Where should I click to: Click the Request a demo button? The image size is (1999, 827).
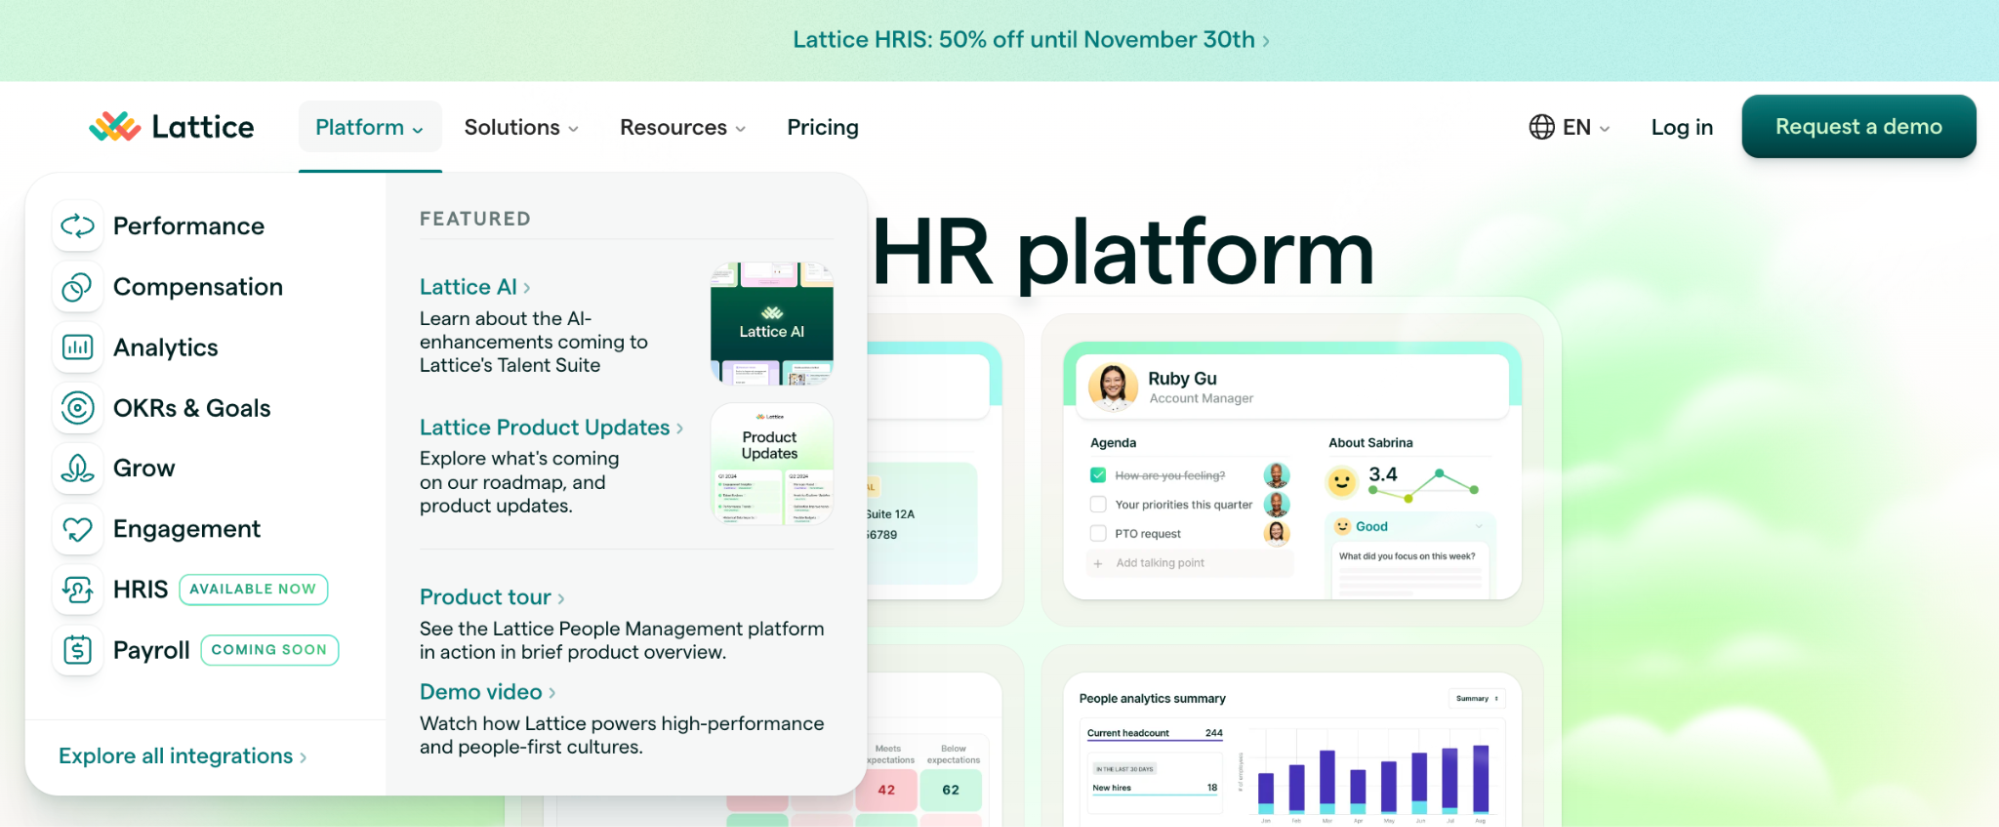click(1859, 126)
